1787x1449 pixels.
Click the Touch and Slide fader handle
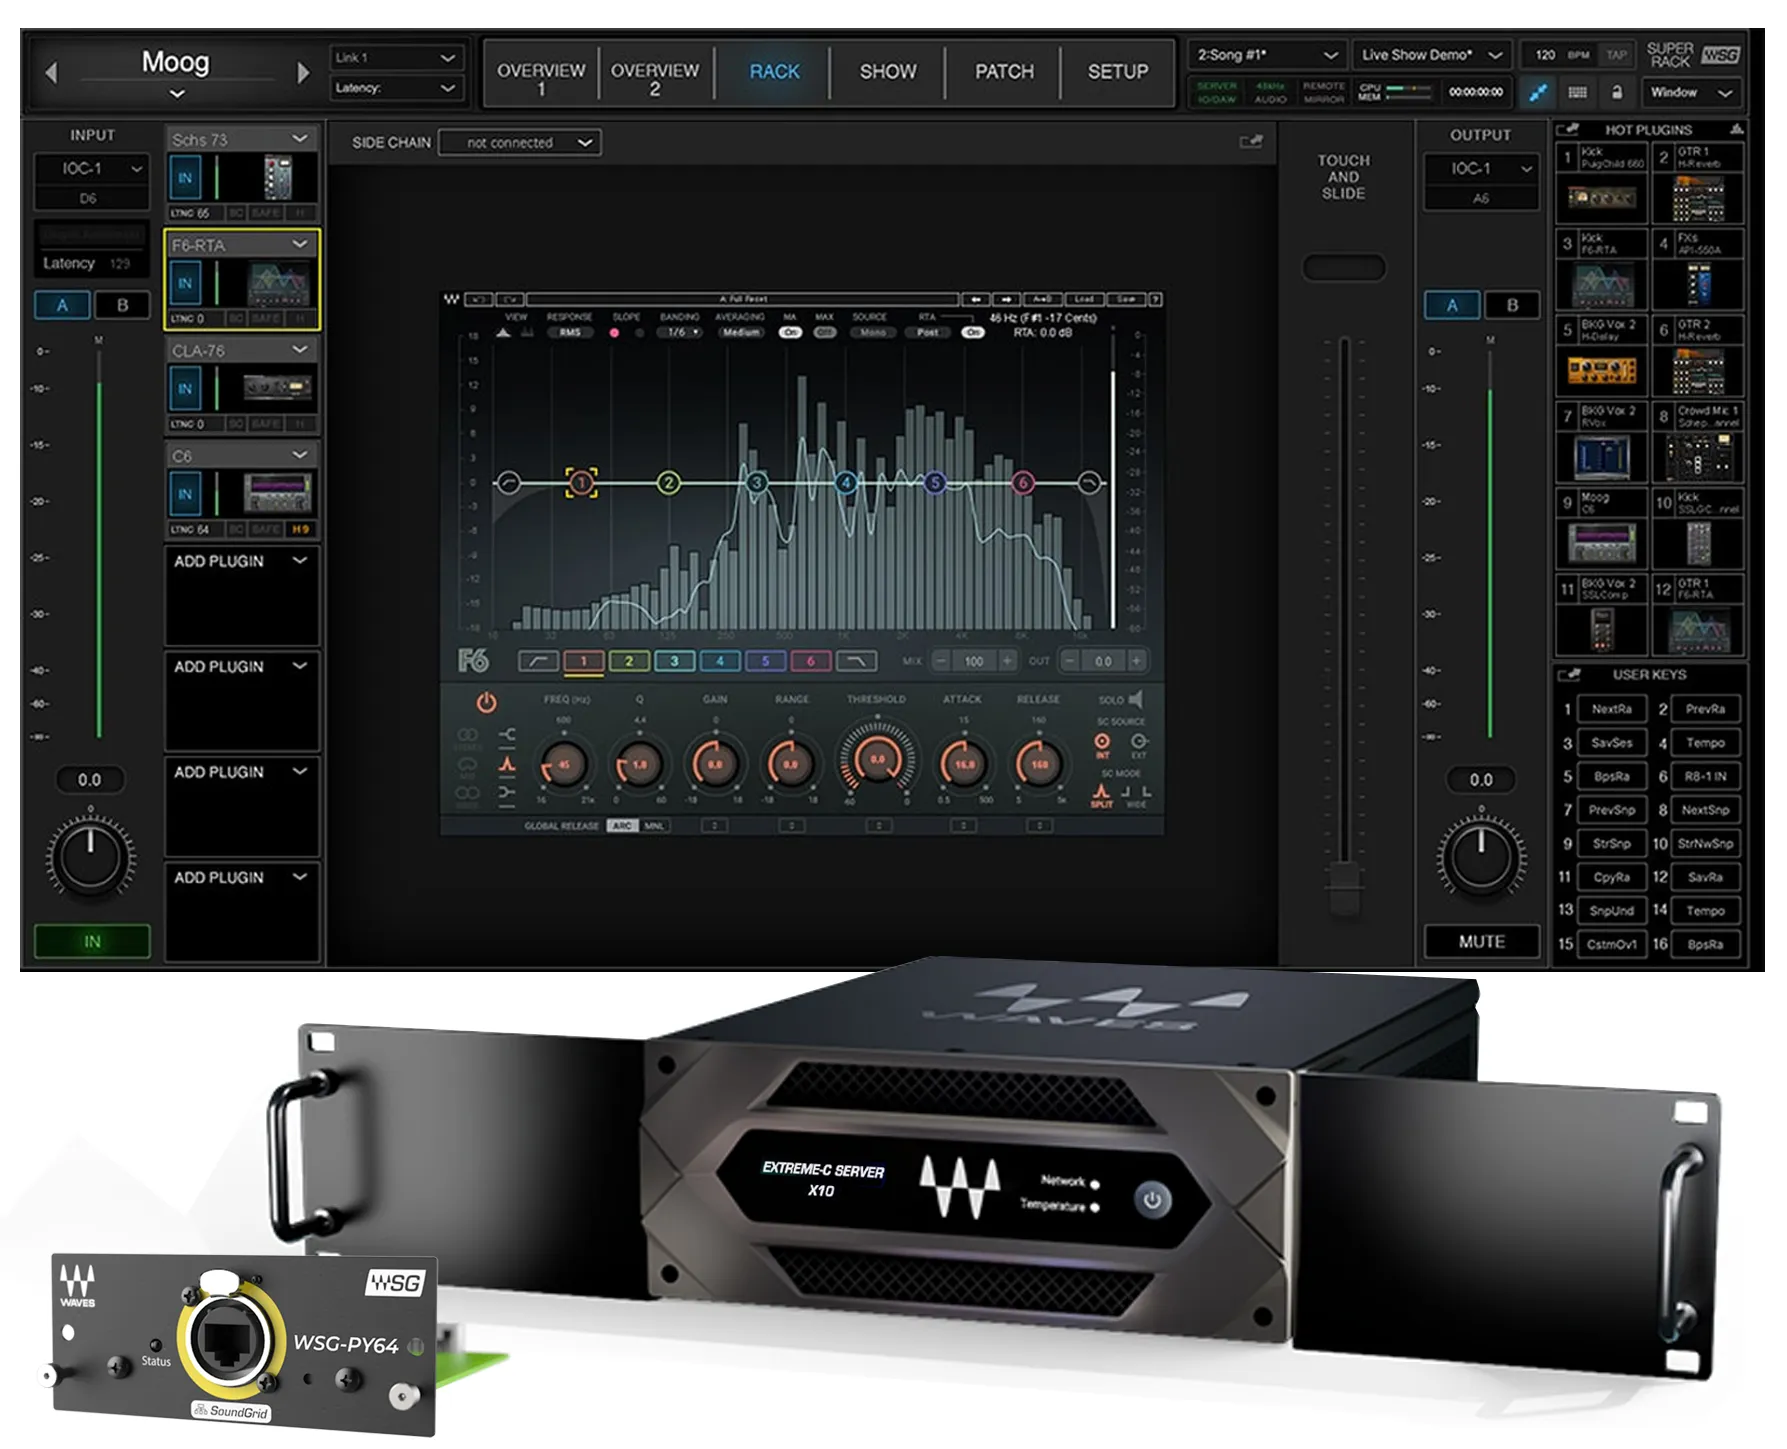pos(1344,887)
